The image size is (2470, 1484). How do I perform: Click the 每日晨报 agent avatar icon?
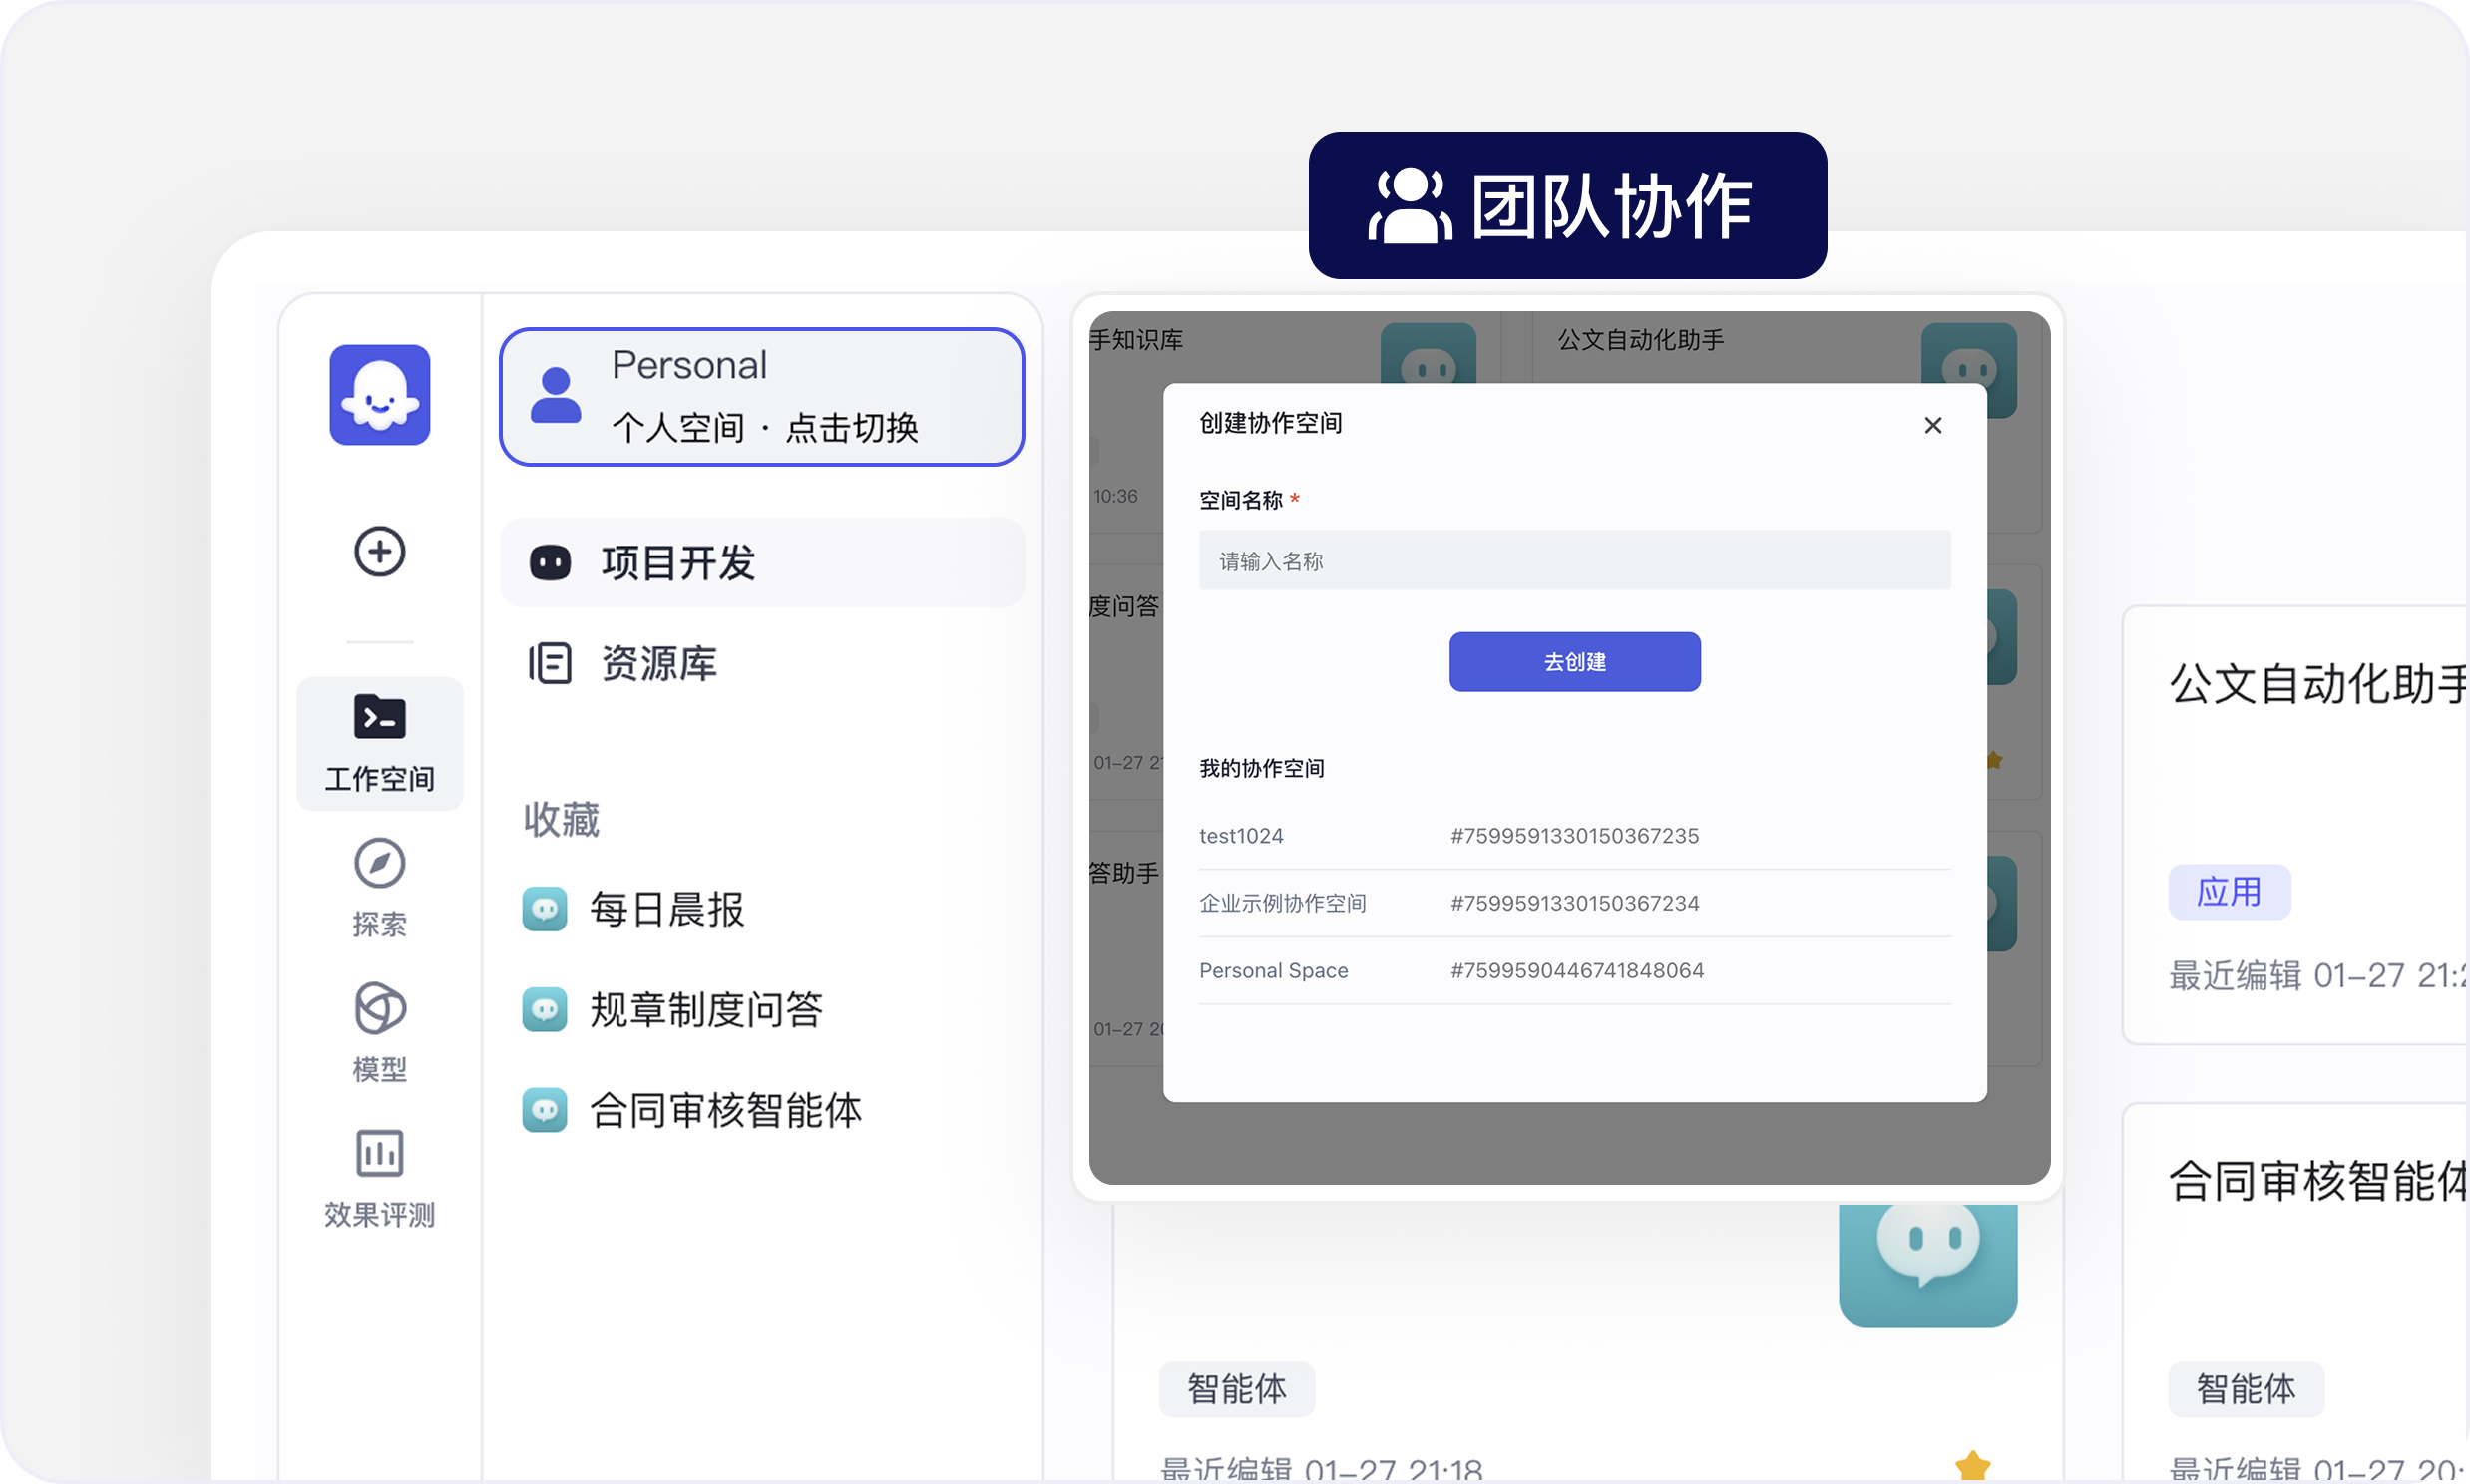(545, 908)
